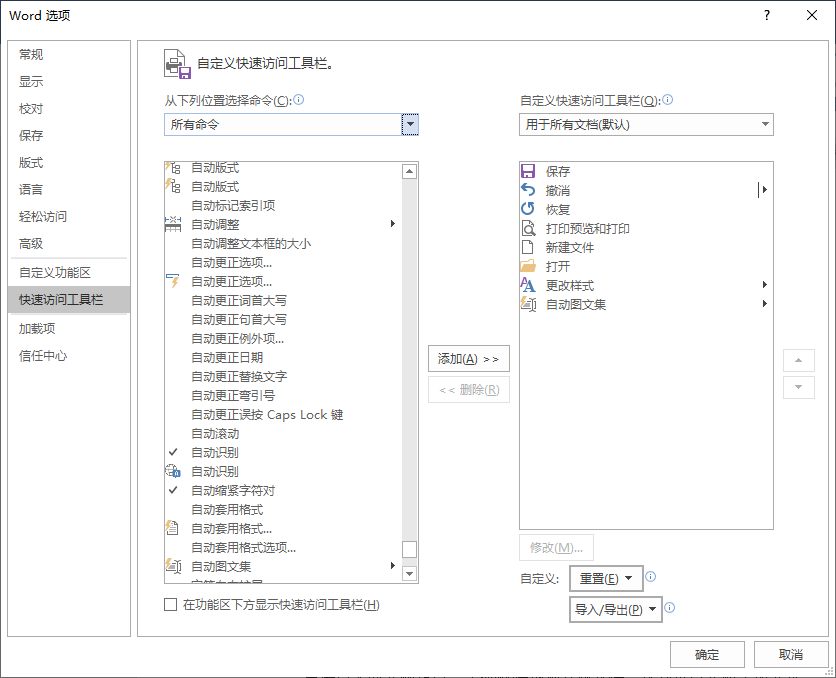This screenshot has height=678, width=836.
Task: Open the 轻松访问 options category
Action: [x=69, y=216]
